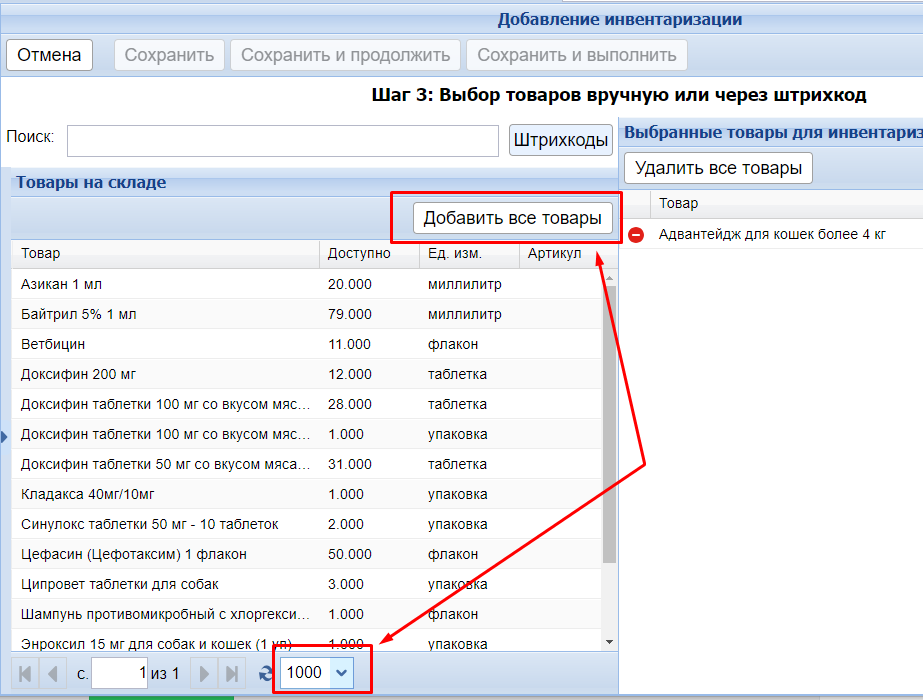Image resolution: width=923 pixels, height=700 pixels.
Task: Click Добавить все товары button
Action: pyautogui.click(x=513, y=218)
